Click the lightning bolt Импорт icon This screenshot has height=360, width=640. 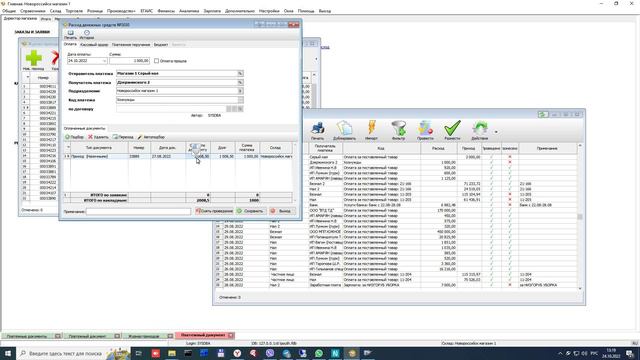click(x=371, y=128)
